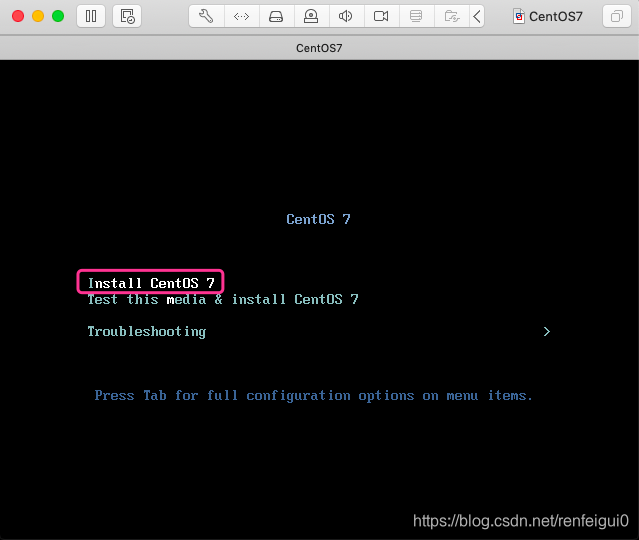639x540 pixels.
Task: Open virtual machine settings wrench icon
Action: 206,16
